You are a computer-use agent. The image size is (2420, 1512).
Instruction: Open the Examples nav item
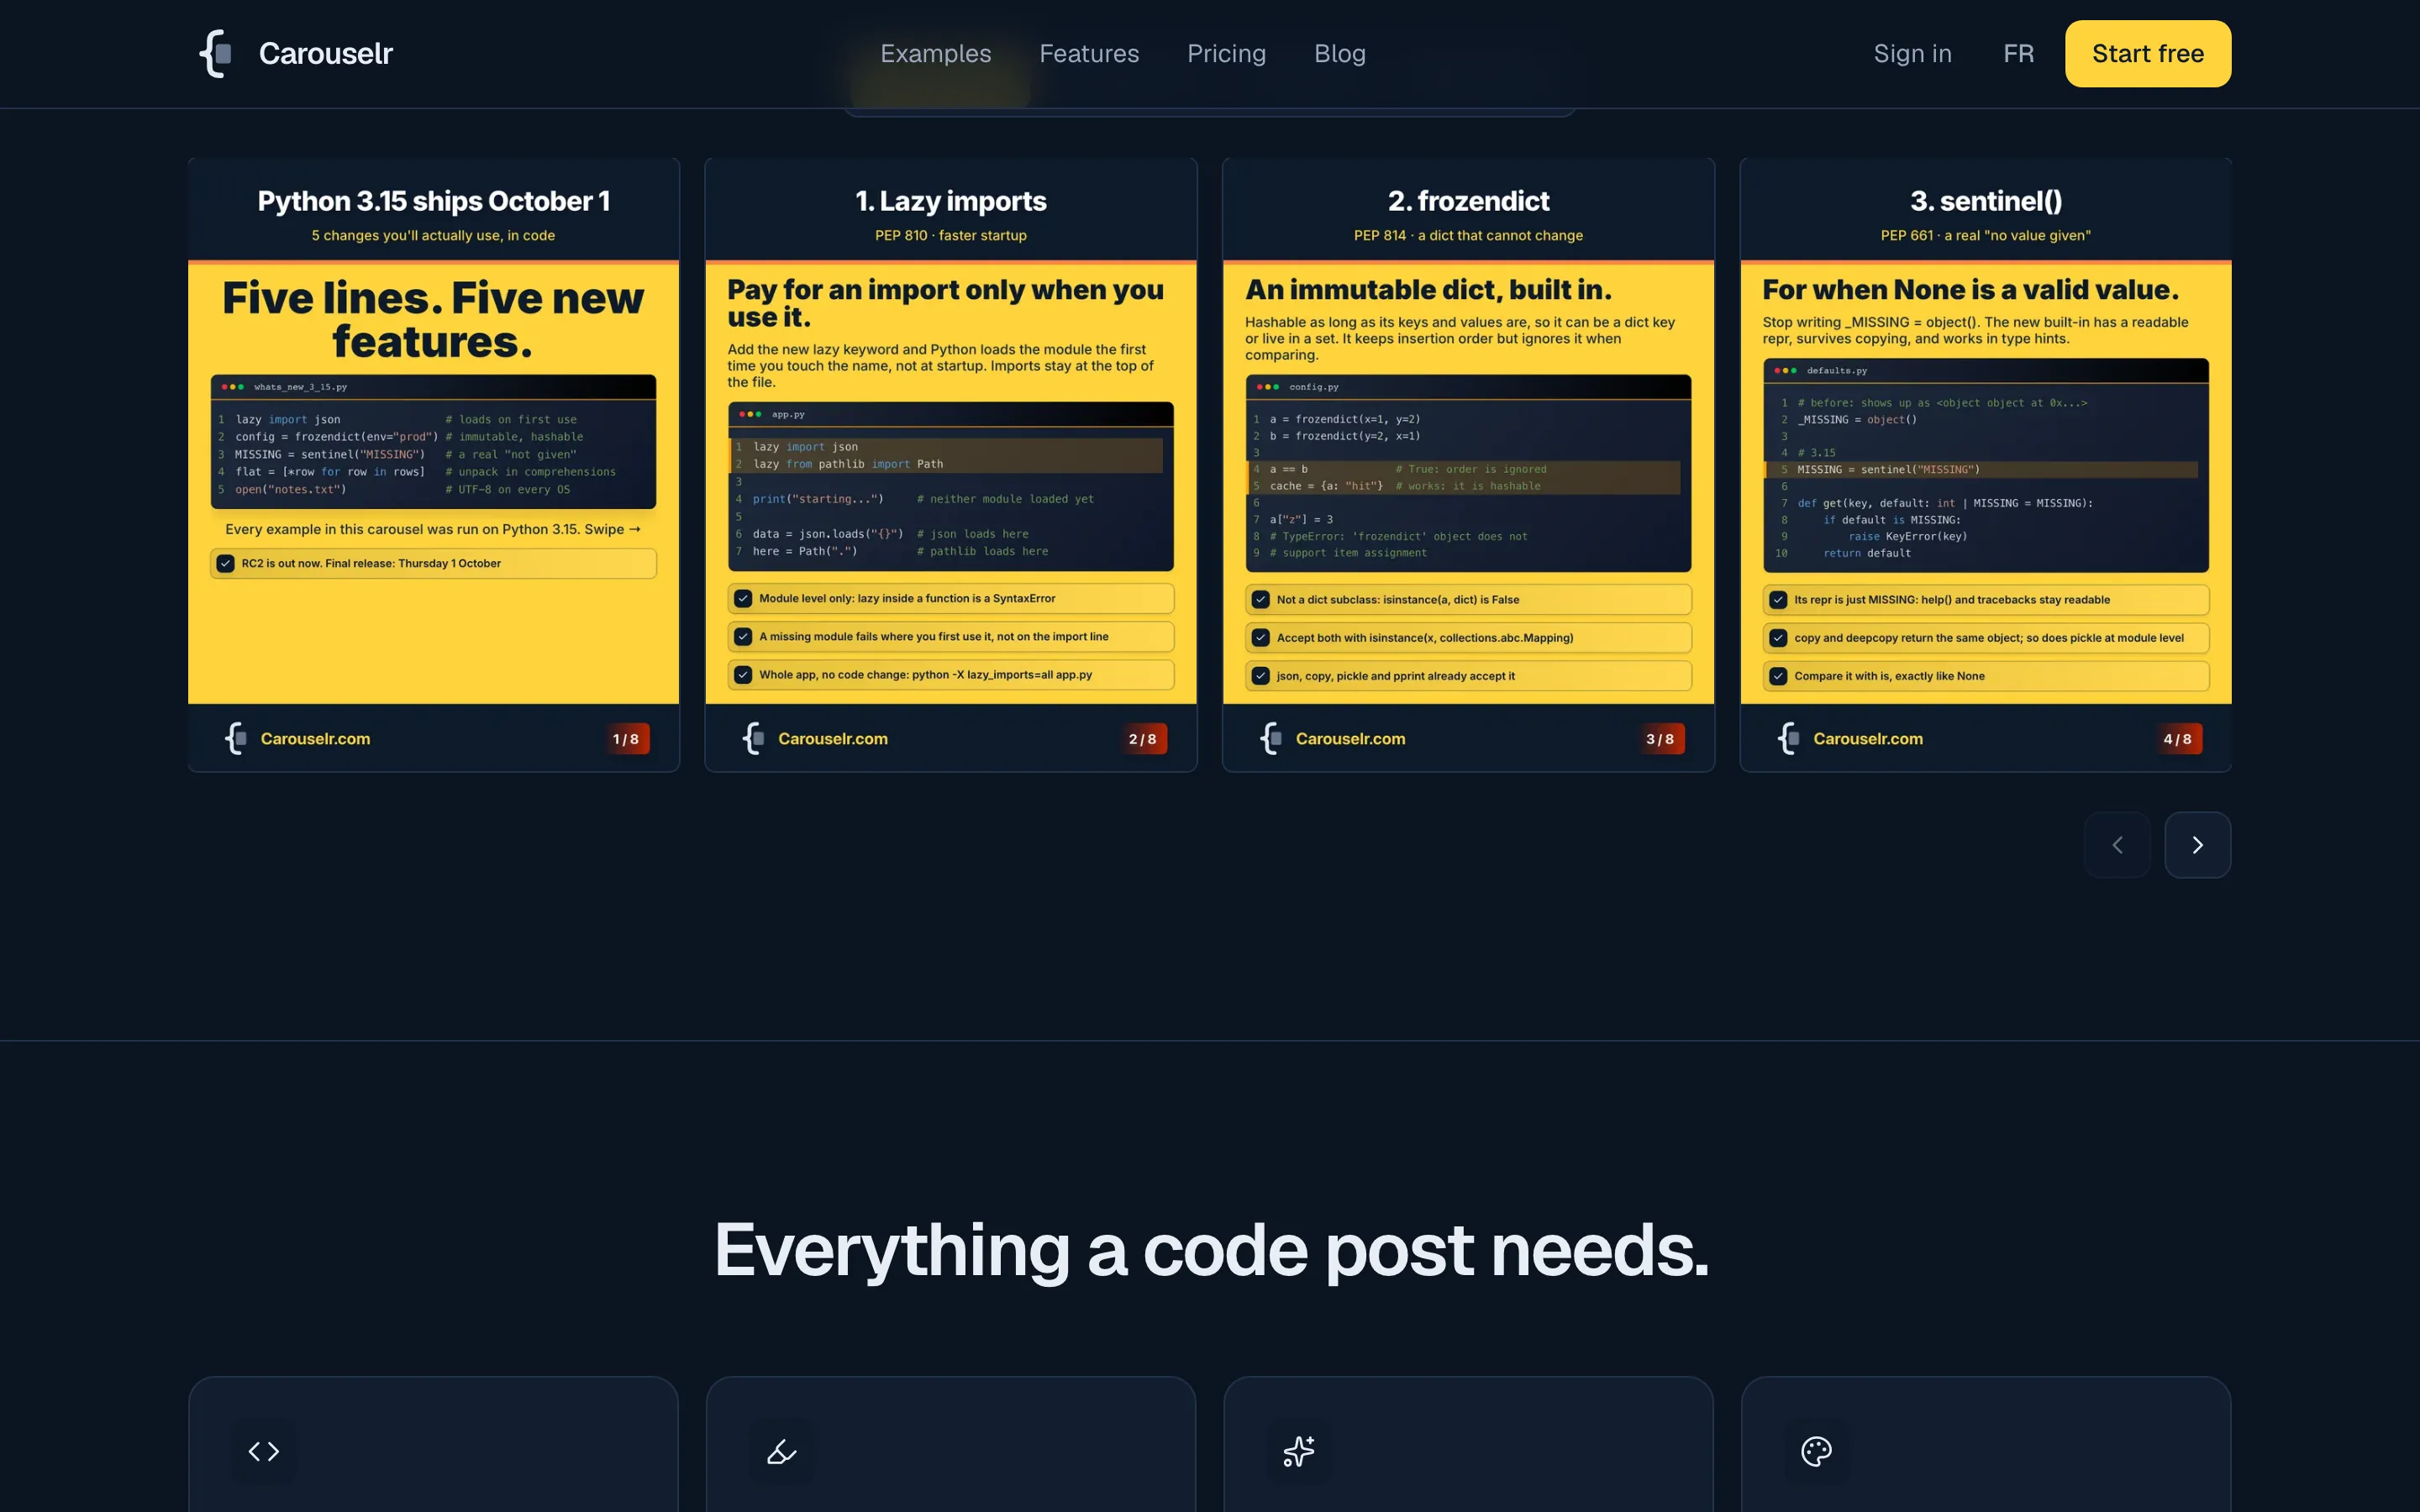(x=935, y=53)
